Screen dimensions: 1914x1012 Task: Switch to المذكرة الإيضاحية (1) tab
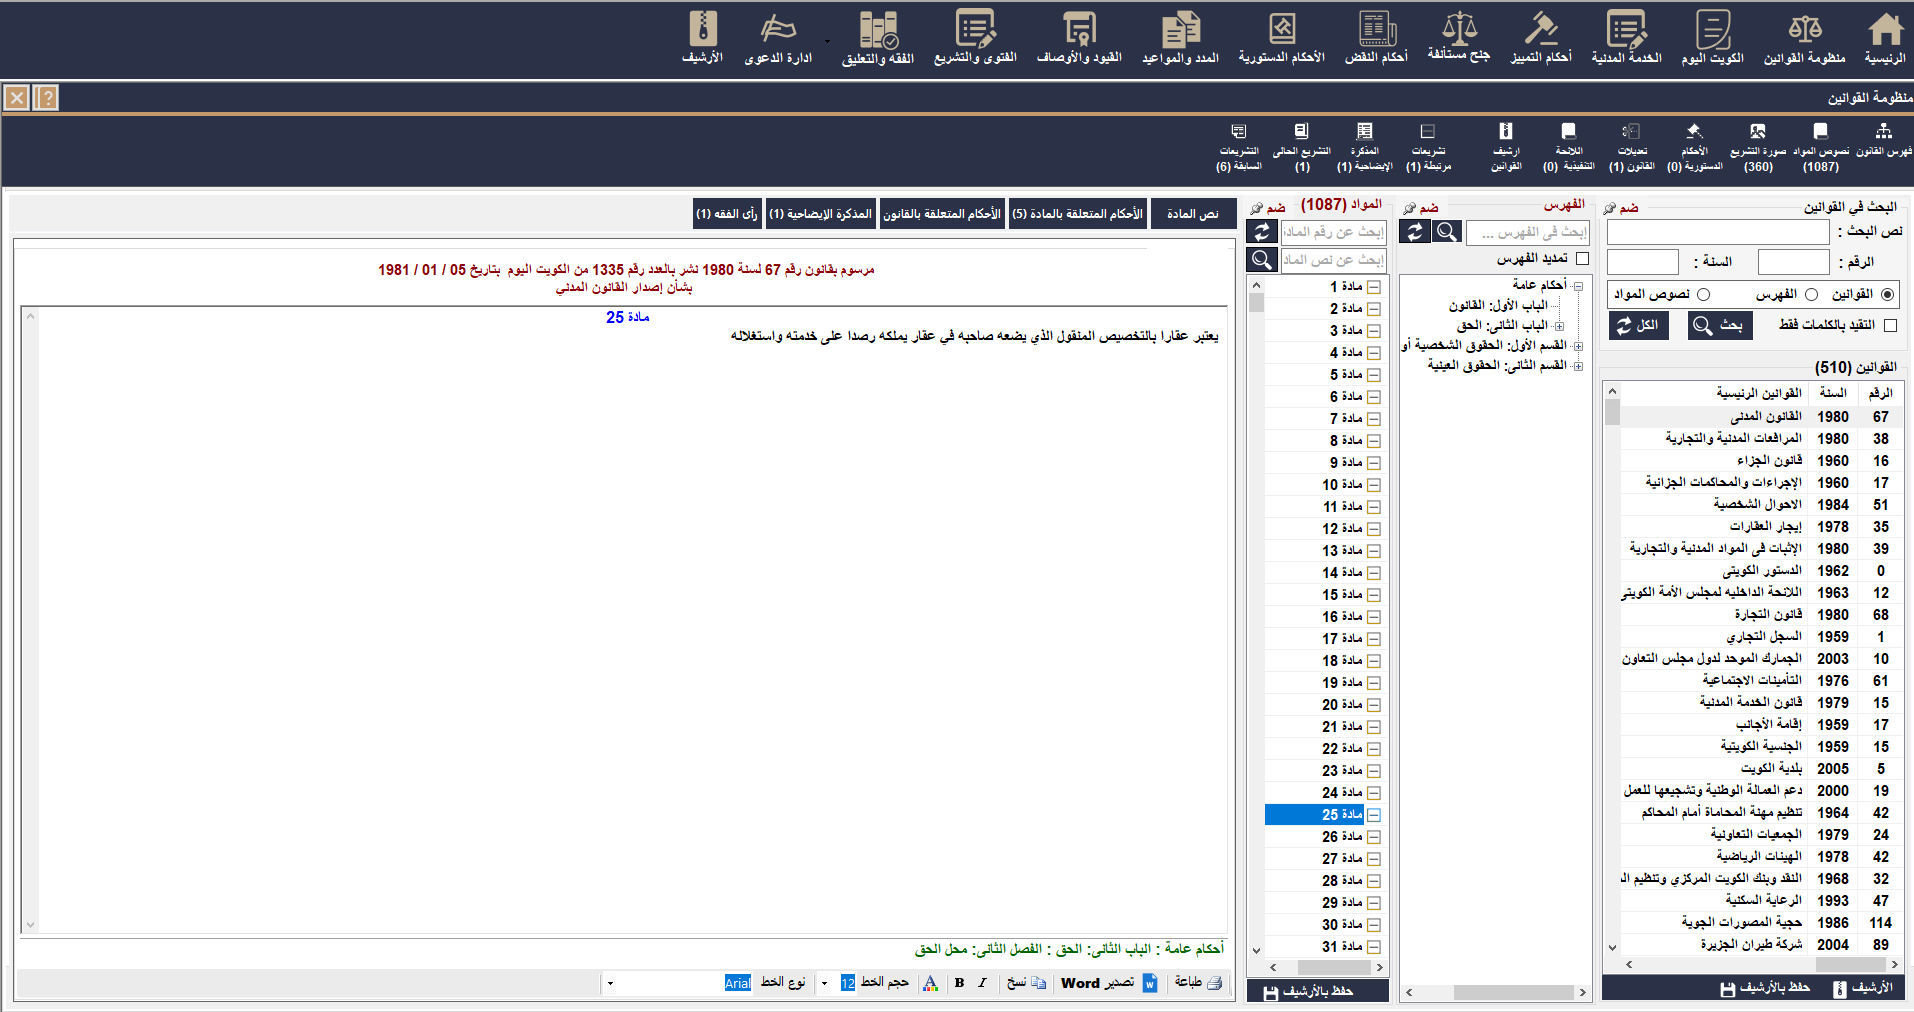pyautogui.click(x=820, y=214)
